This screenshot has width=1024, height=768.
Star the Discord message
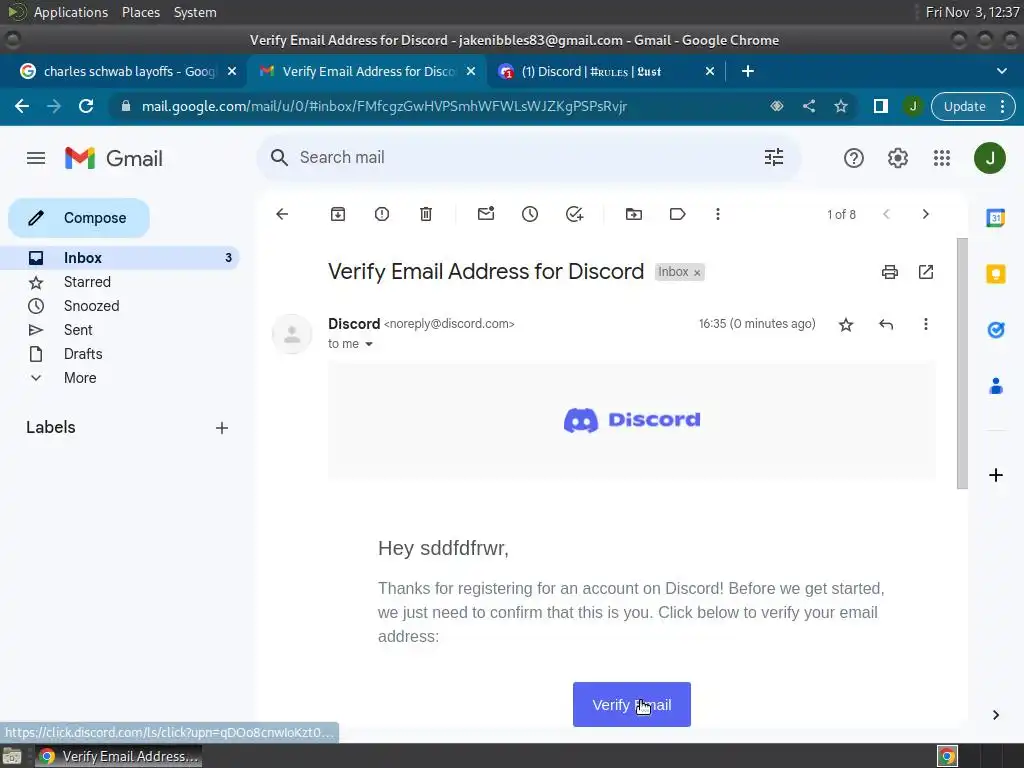(x=846, y=325)
